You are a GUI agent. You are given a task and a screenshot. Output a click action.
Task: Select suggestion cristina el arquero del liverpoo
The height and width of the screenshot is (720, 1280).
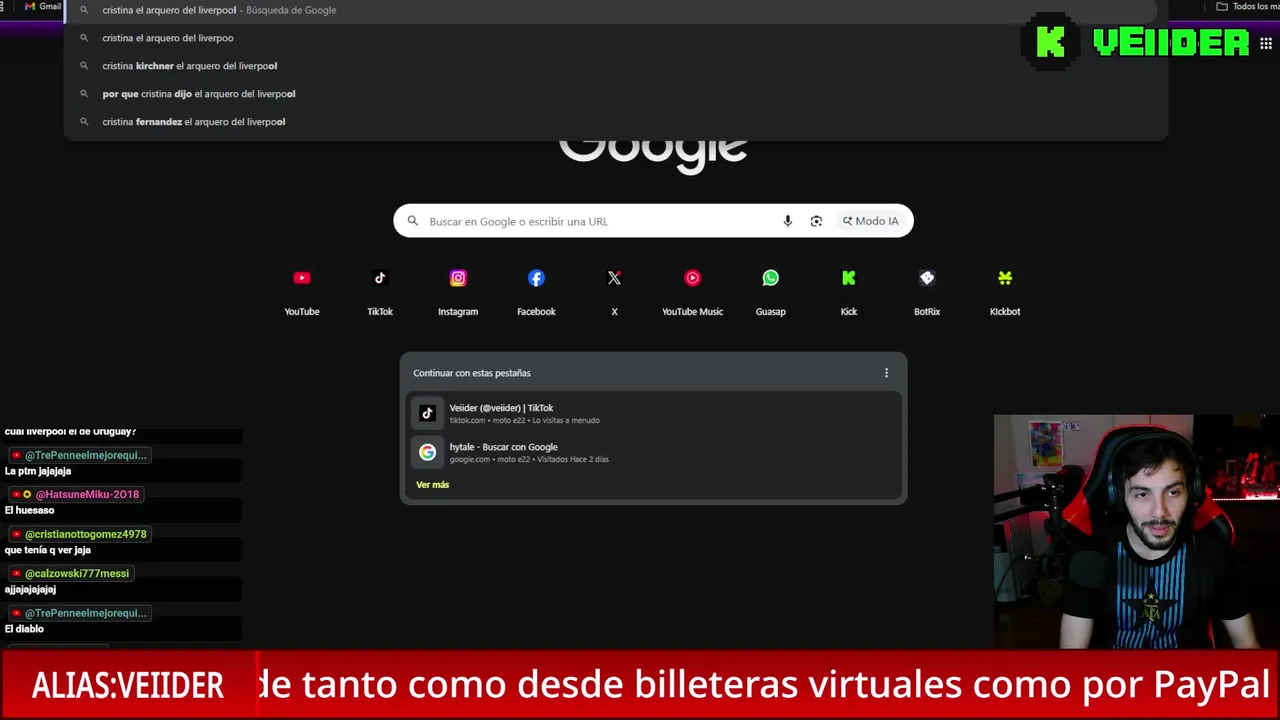pos(616,38)
